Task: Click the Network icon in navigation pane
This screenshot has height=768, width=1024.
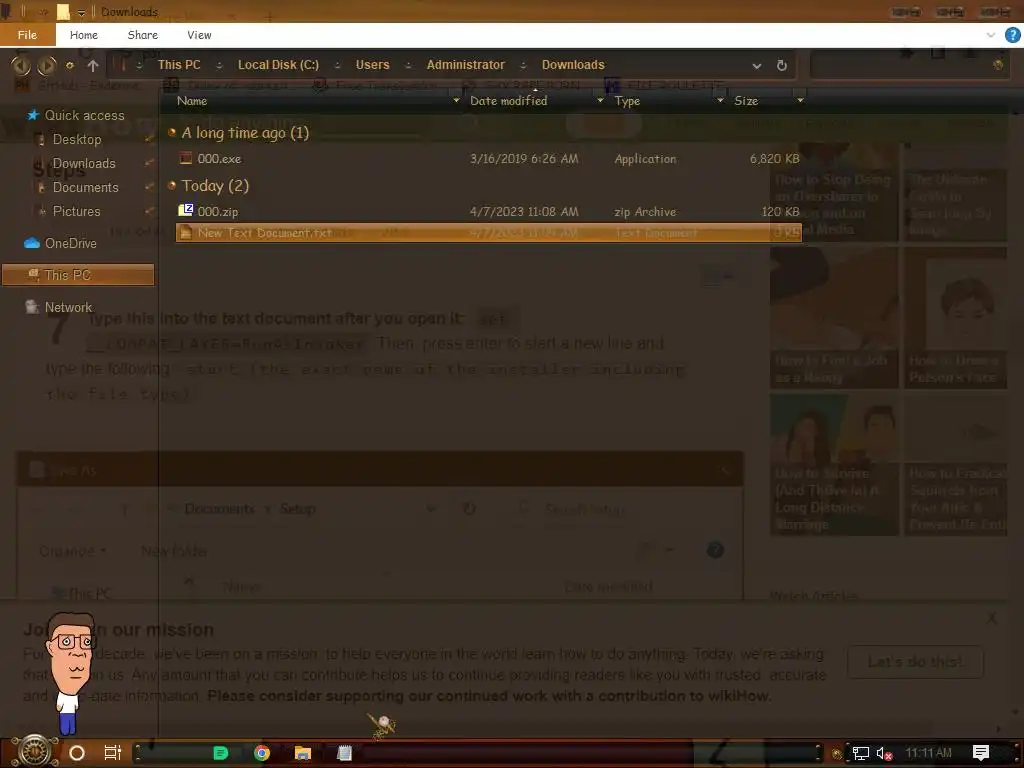Action: (32, 307)
